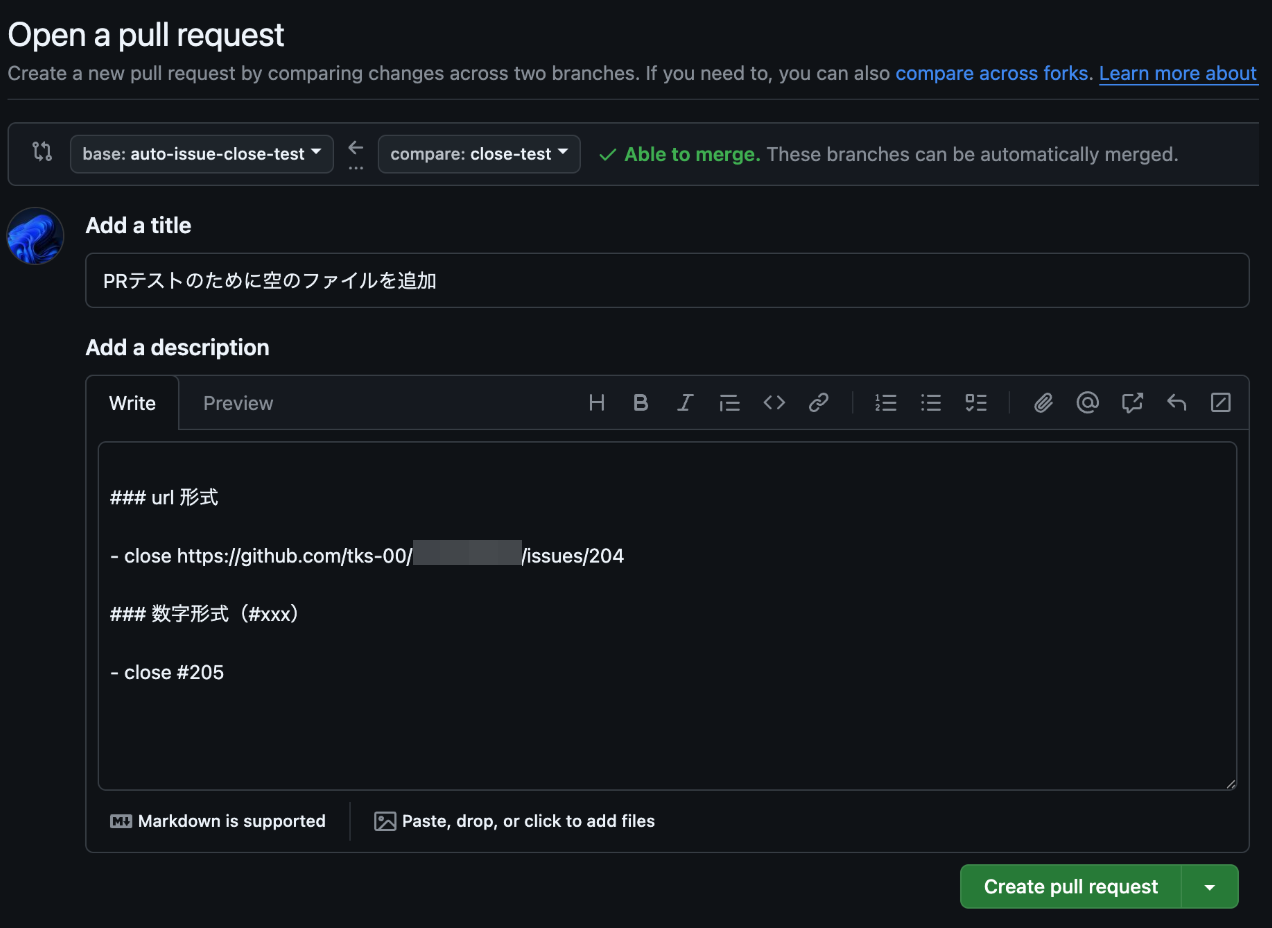Click the Create pull request button
The height and width of the screenshot is (928, 1272).
click(x=1071, y=886)
